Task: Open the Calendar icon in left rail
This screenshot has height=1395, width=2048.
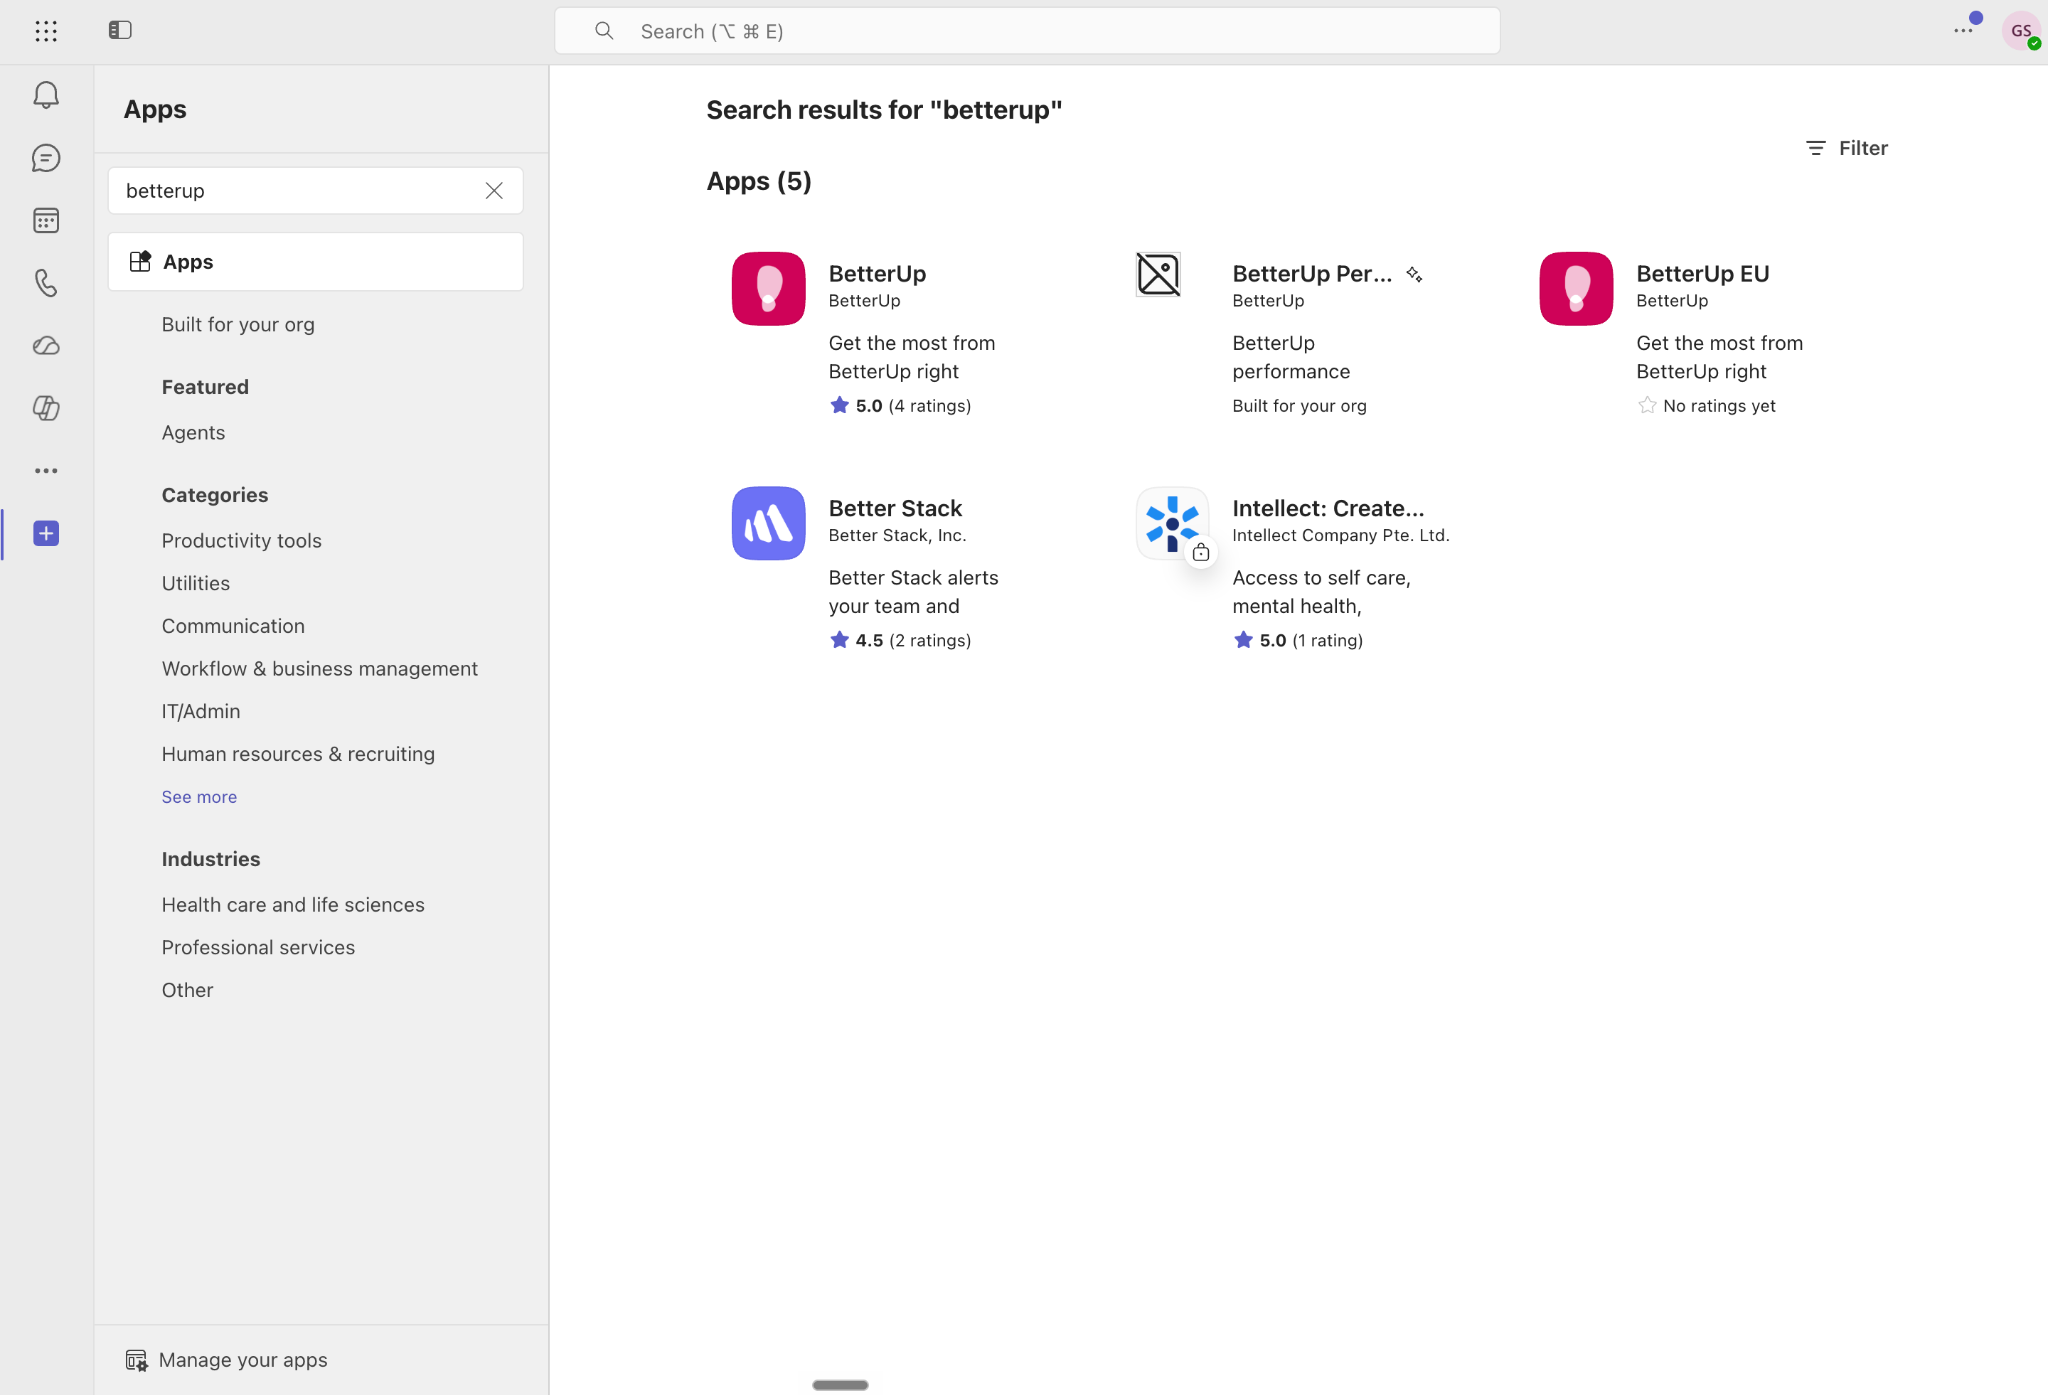Action: pos(46,220)
